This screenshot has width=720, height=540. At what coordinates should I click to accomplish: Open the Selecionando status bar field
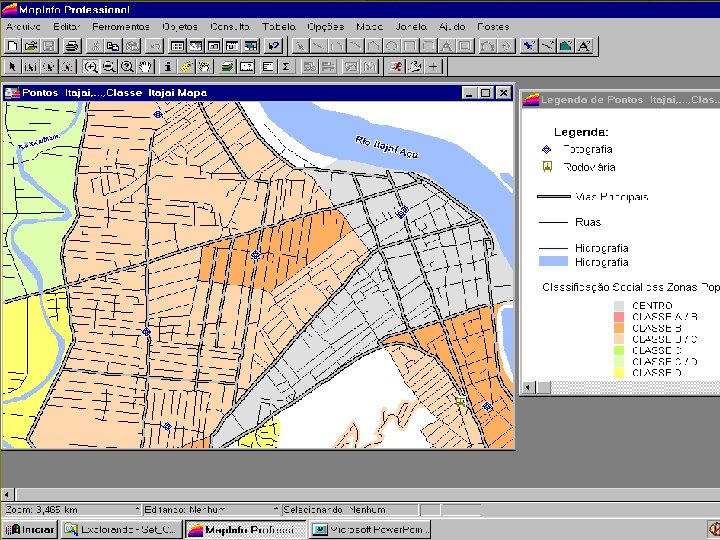pos(350,510)
